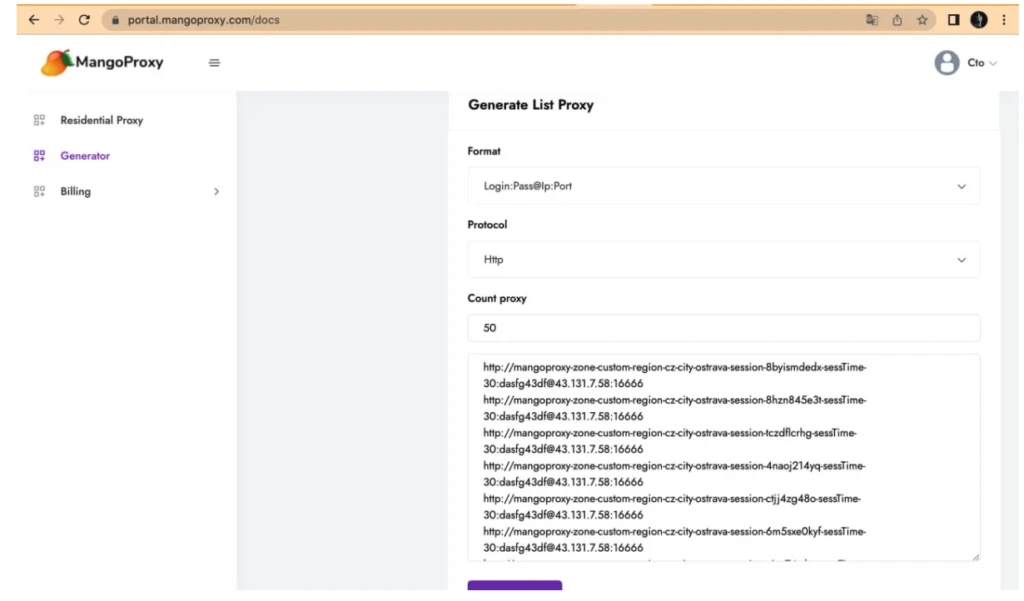Open the browser three-dot menu
The image size is (1024, 601).
(x=1004, y=20)
